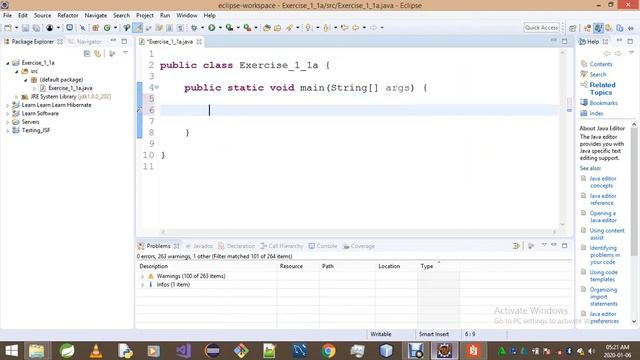The image size is (640, 360).
Task: Click the Quick Access search field
Action: [541, 28]
